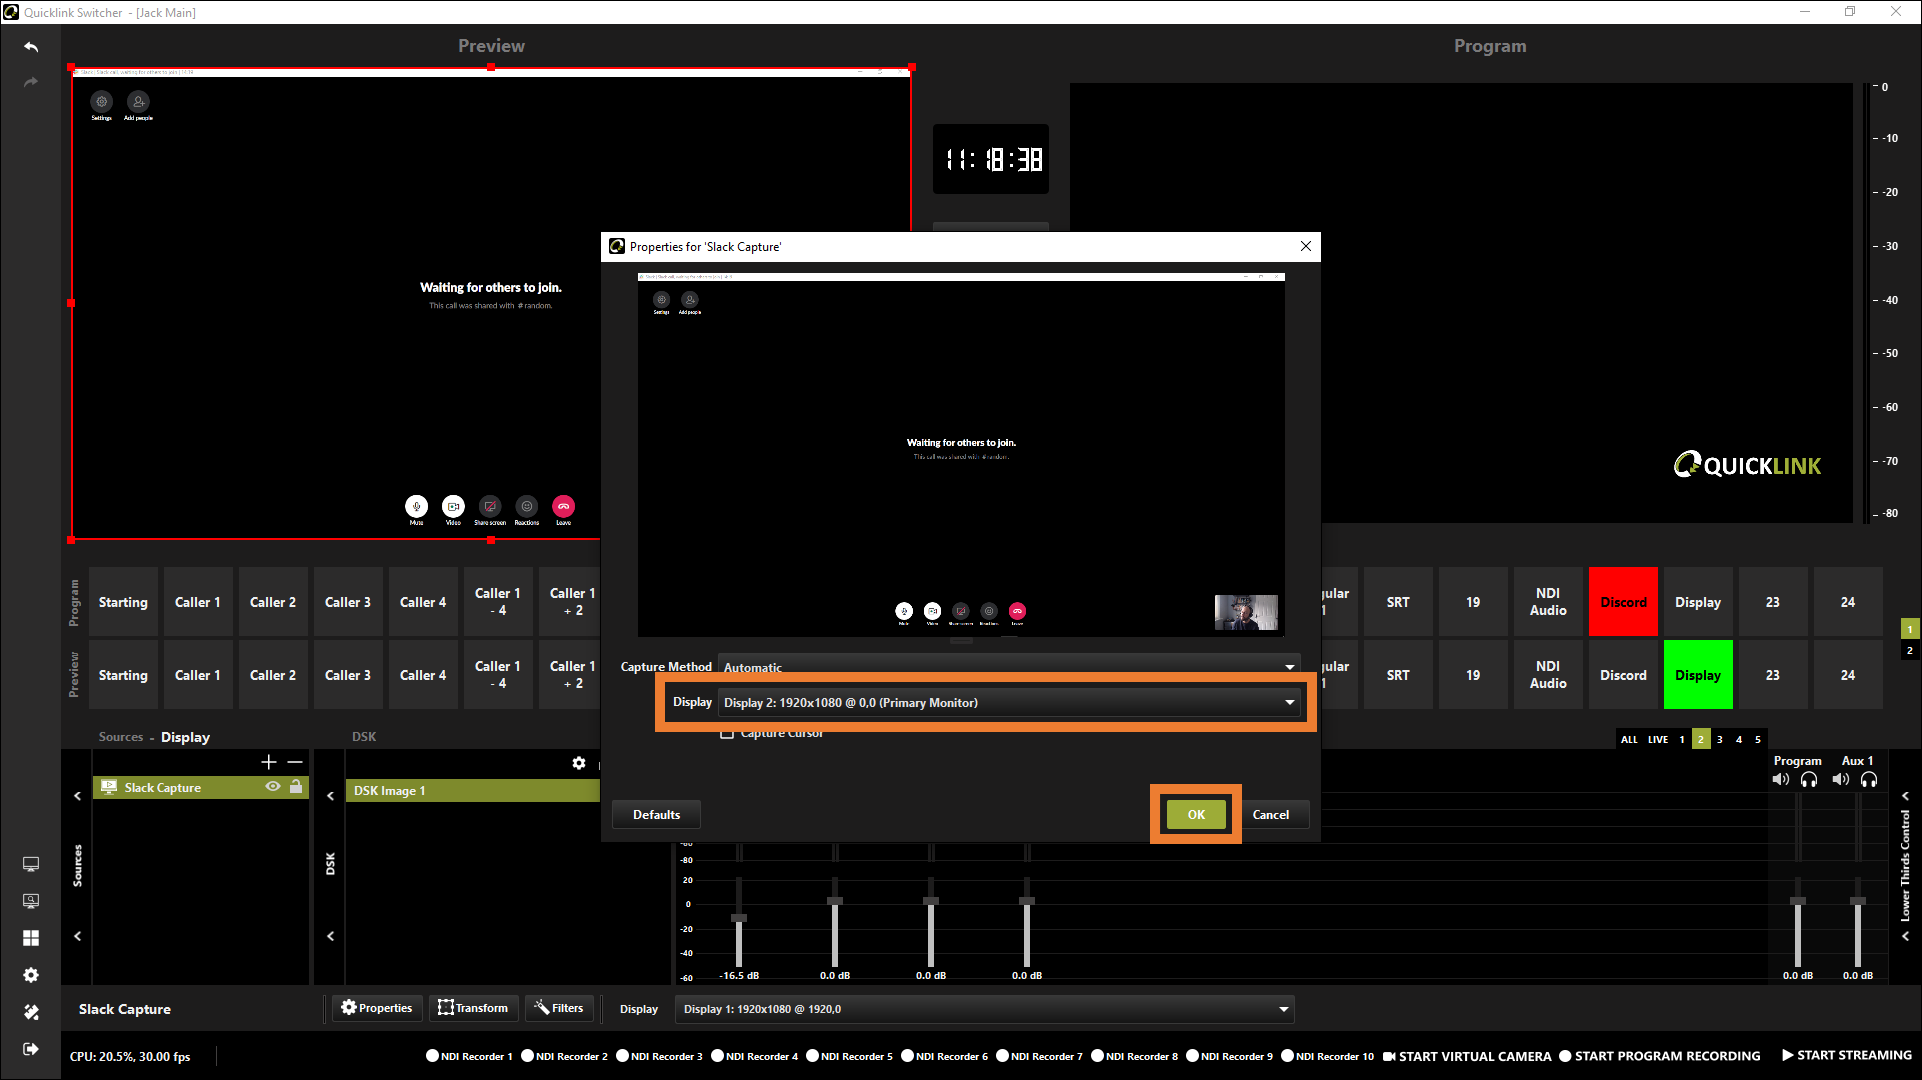Image resolution: width=1922 pixels, height=1080 pixels.
Task: Toggle NDI Recorder 5
Action: point(813,1055)
